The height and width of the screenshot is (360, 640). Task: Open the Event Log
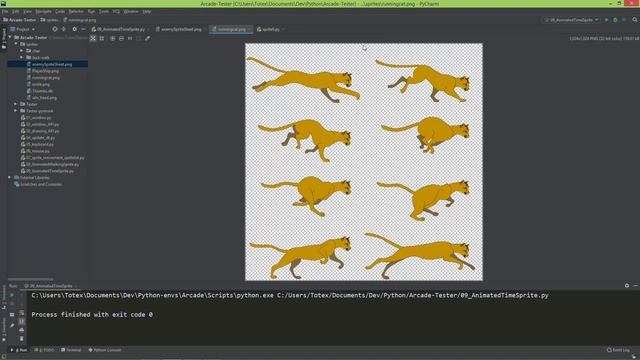(x=618, y=350)
